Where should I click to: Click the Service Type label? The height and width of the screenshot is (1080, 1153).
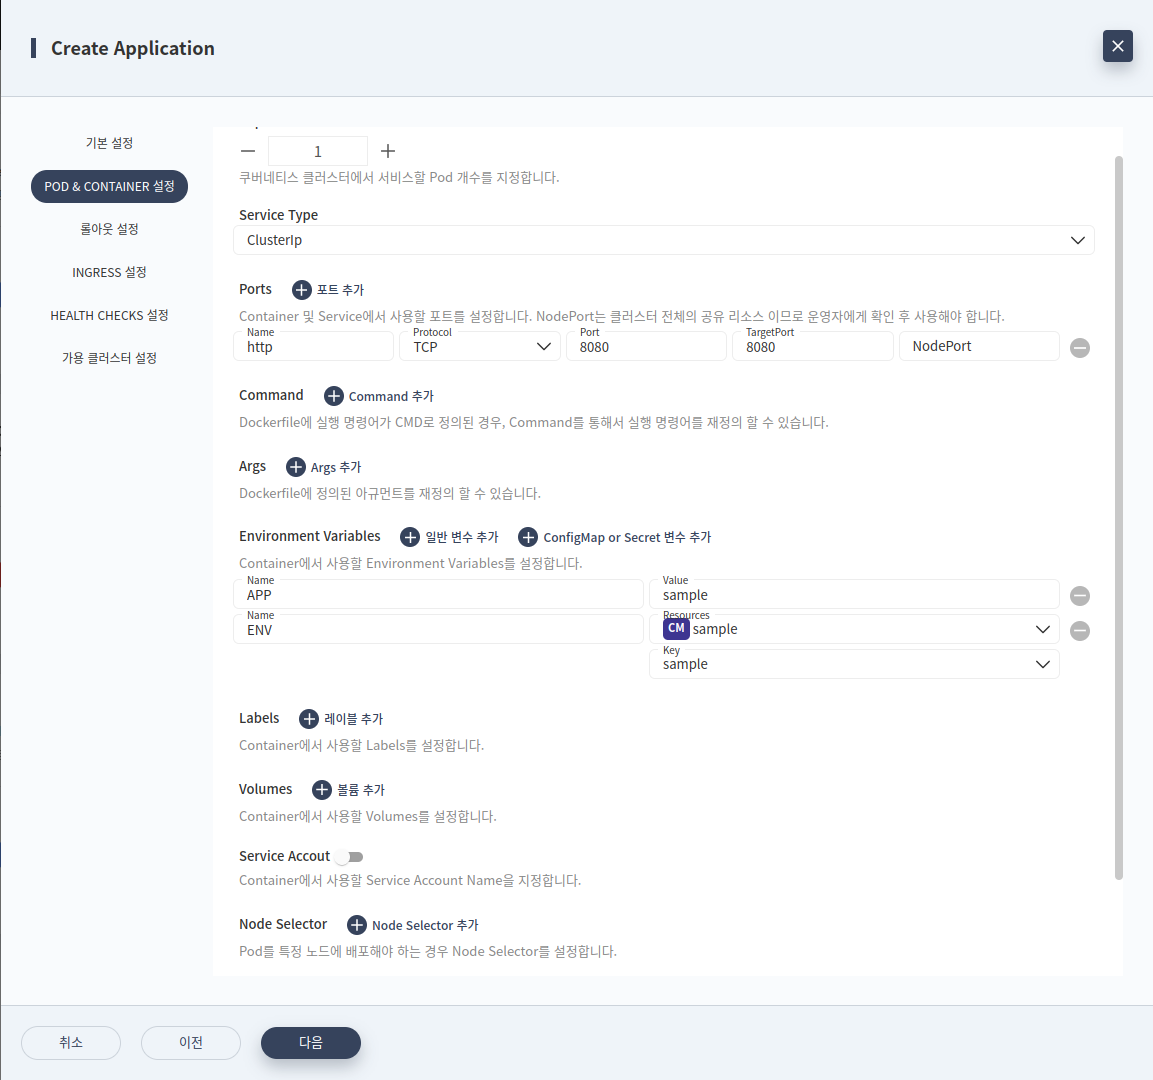279,215
